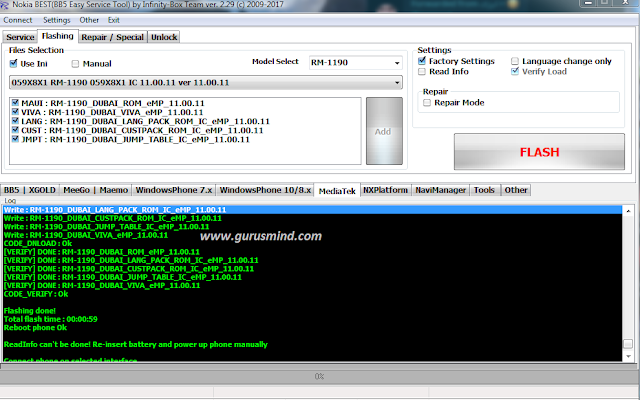
Task: Open the WindowsPhone 10/8.x tab
Action: (265, 190)
